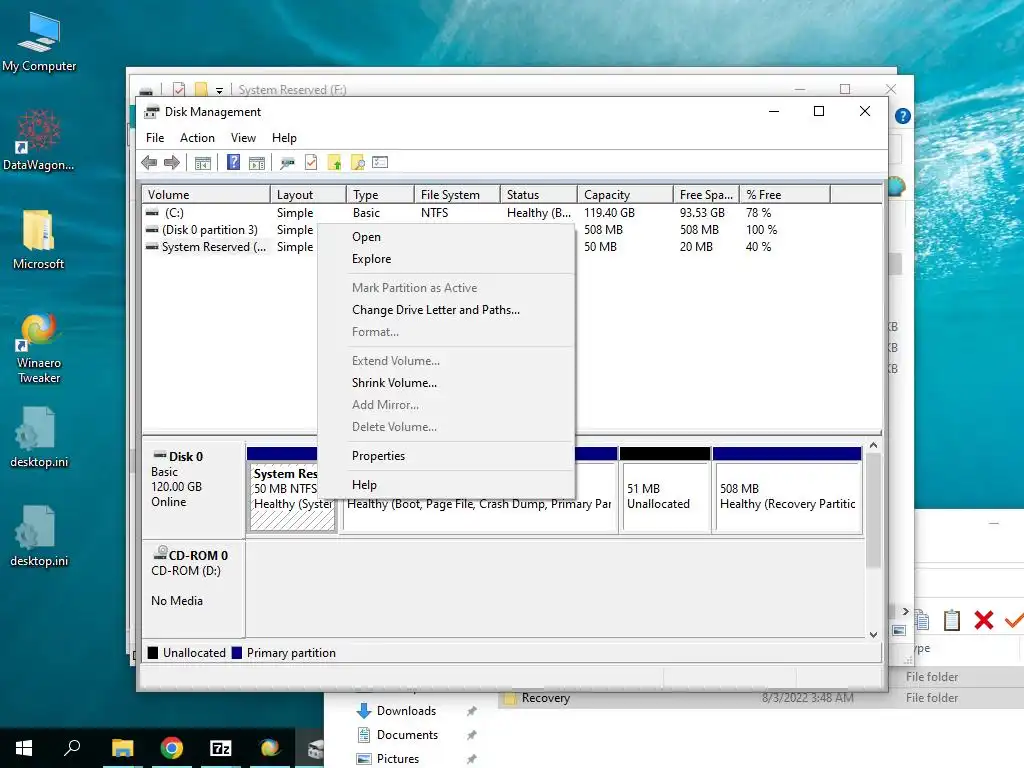1024x768 pixels.
Task: Select Change Drive Letter and Paths
Action: (446, 310)
